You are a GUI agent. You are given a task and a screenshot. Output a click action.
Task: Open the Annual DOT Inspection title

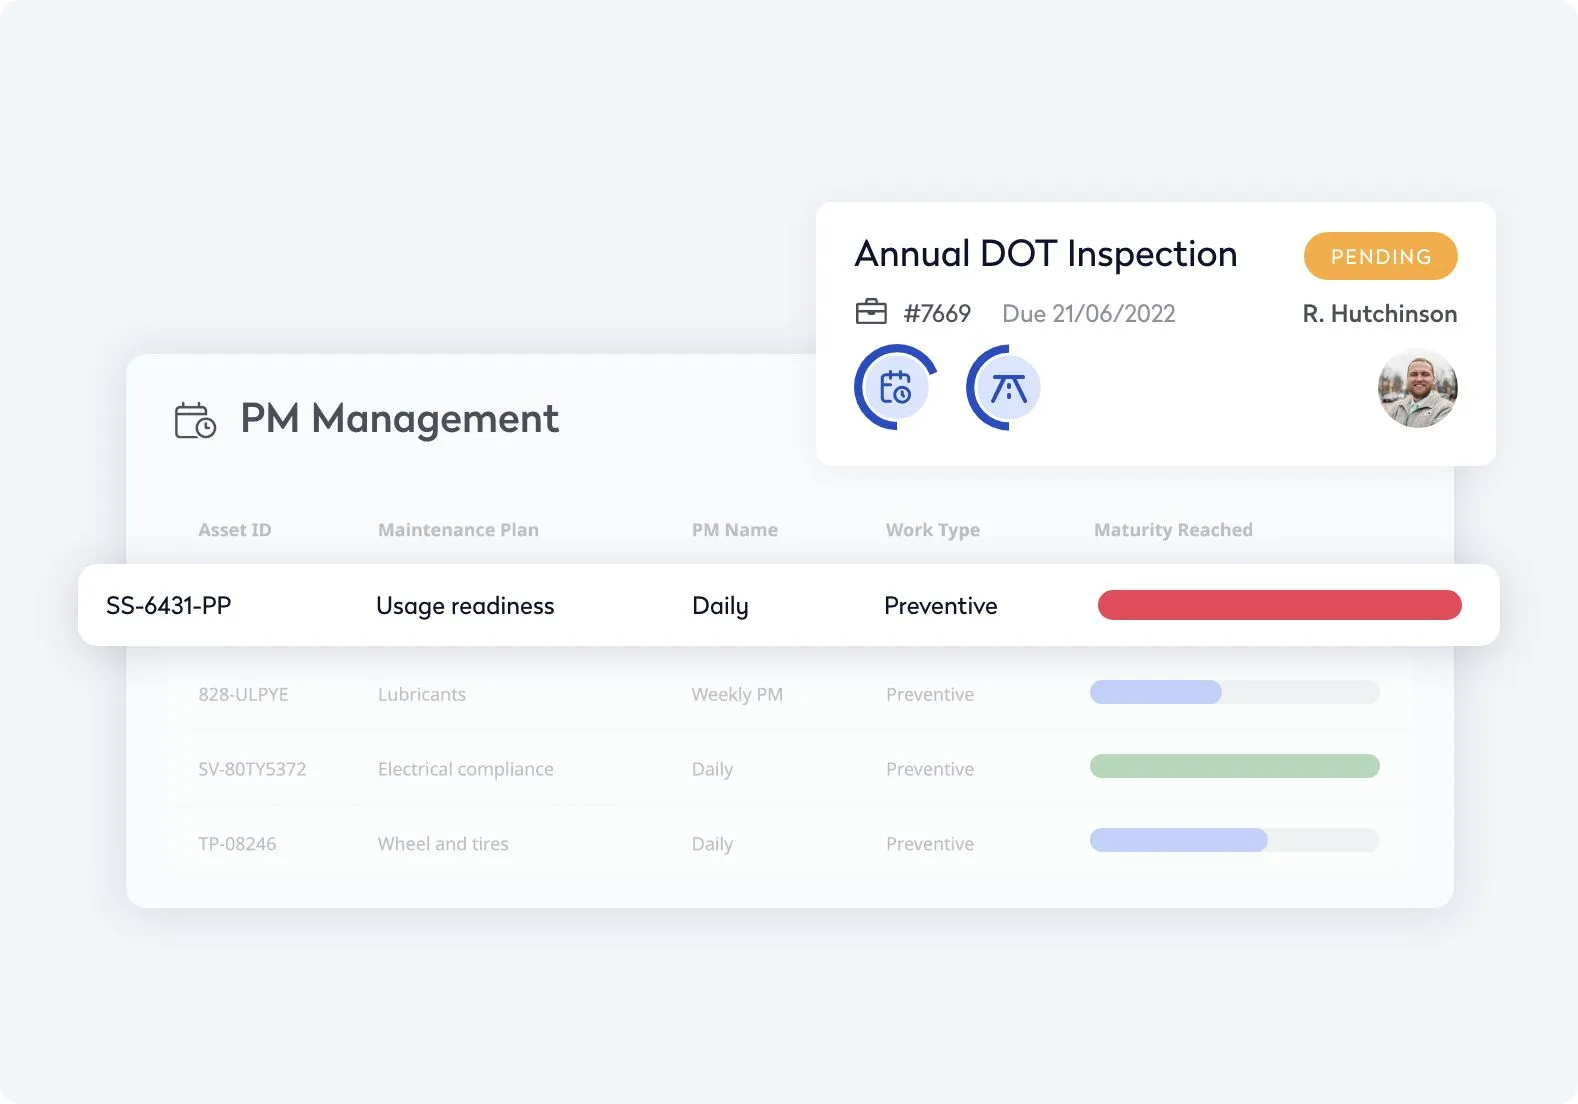tap(1046, 254)
